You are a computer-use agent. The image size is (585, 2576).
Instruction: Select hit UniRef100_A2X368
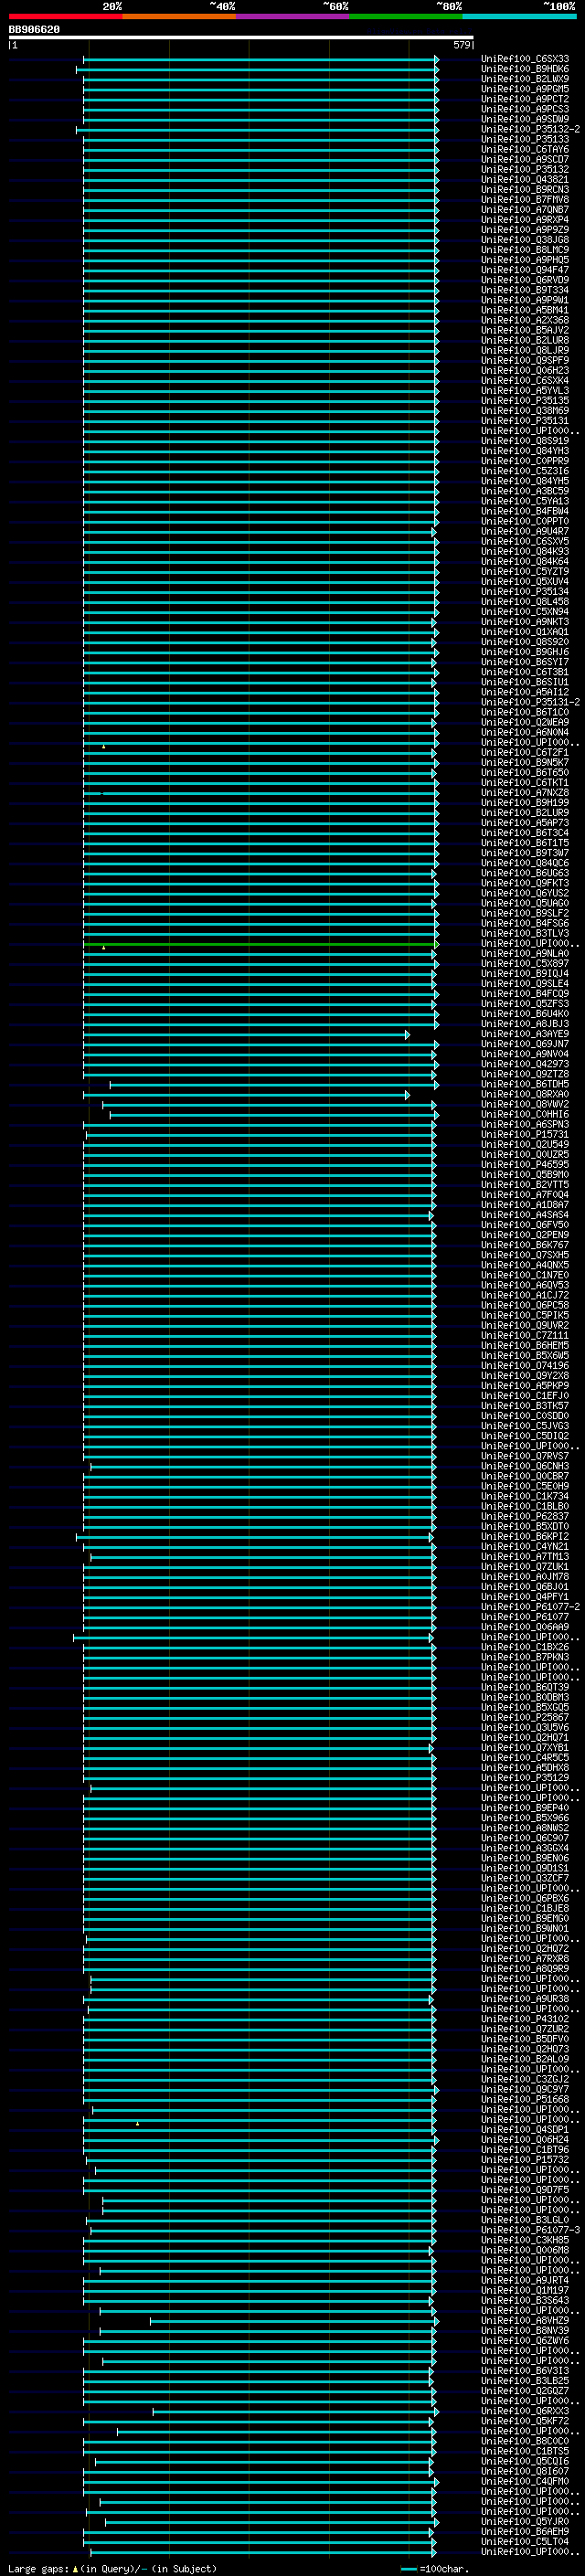coord(525,320)
